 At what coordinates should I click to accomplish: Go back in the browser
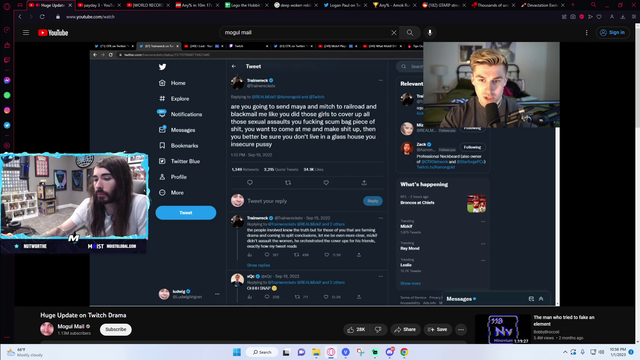pyautogui.click(x=20, y=17)
